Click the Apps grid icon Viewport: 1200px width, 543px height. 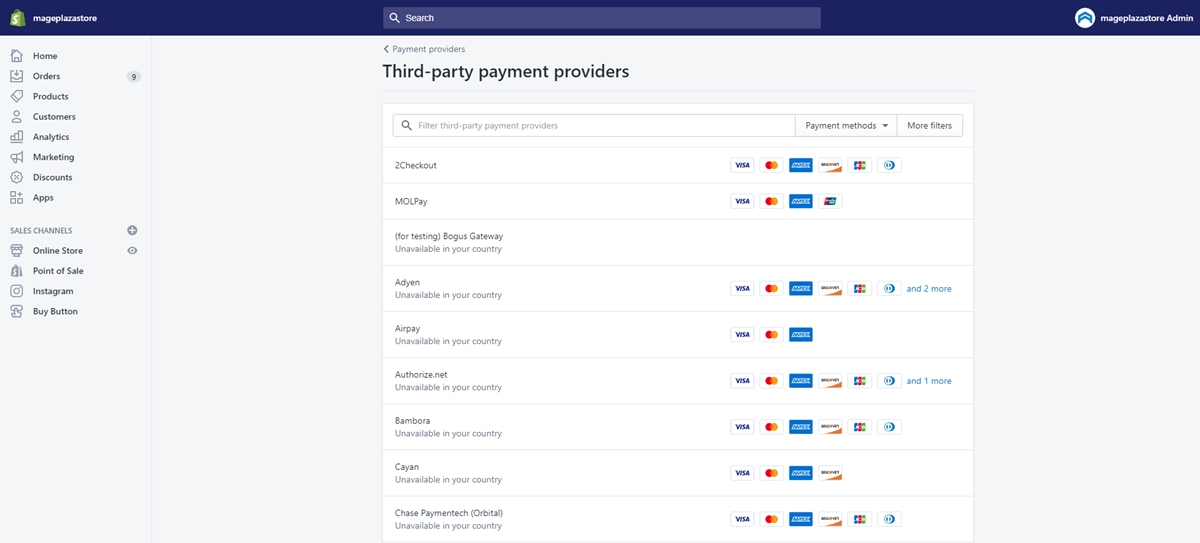pyautogui.click(x=16, y=198)
